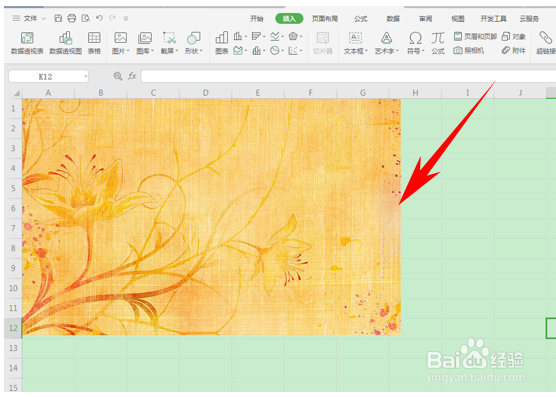
Task: Click the Redo arrow icon
Action: click(x=112, y=18)
